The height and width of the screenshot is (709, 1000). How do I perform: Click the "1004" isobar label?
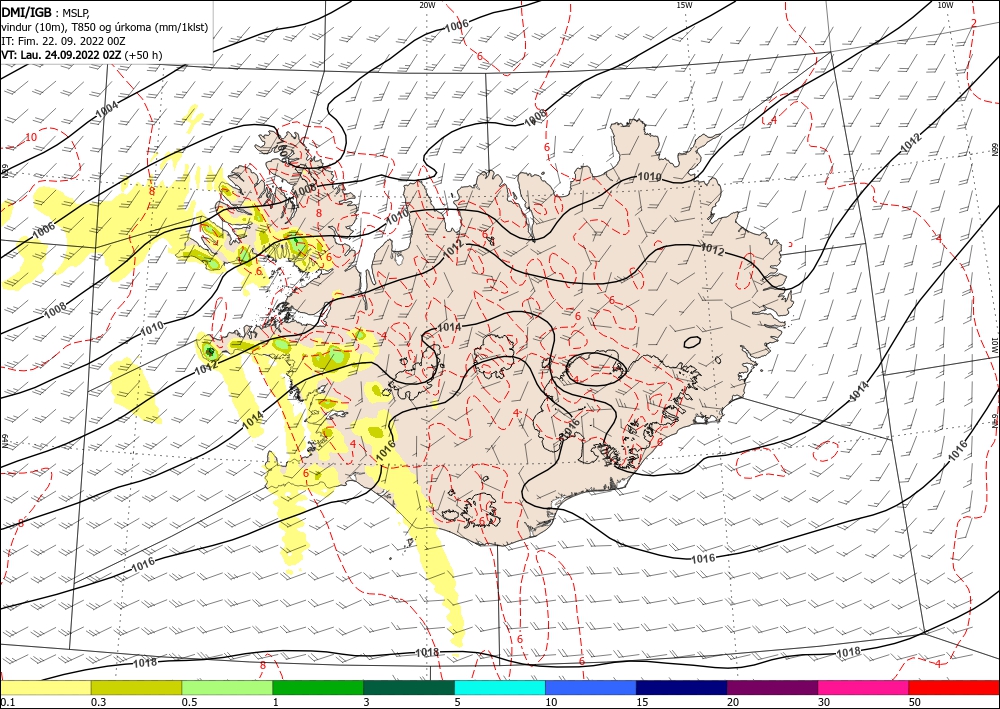(x=107, y=110)
